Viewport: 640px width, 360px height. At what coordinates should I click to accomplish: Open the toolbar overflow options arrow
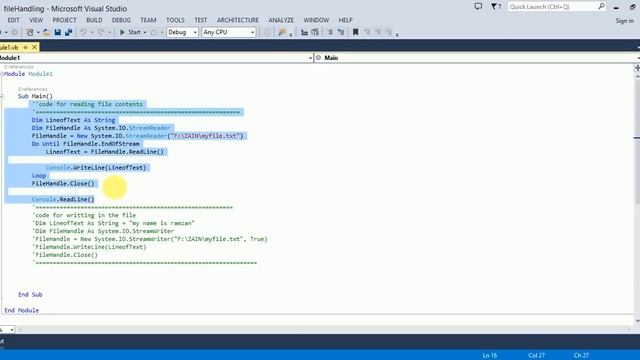397,35
